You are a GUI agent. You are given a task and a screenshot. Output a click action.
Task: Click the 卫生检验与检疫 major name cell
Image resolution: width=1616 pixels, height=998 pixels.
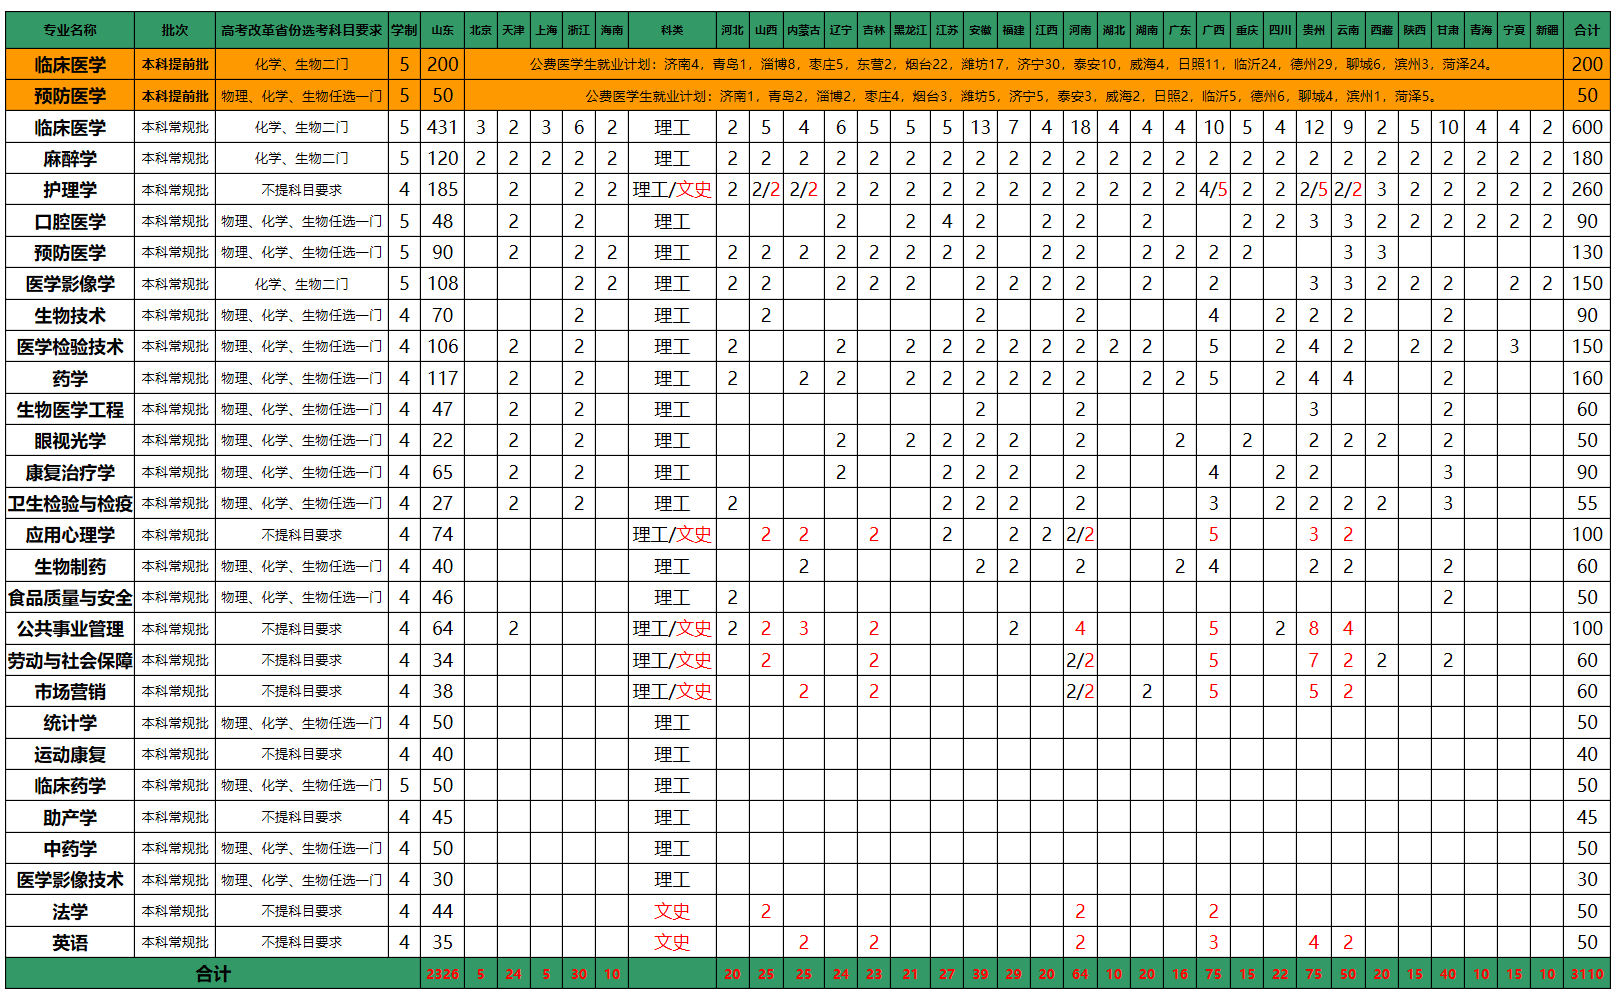70,503
